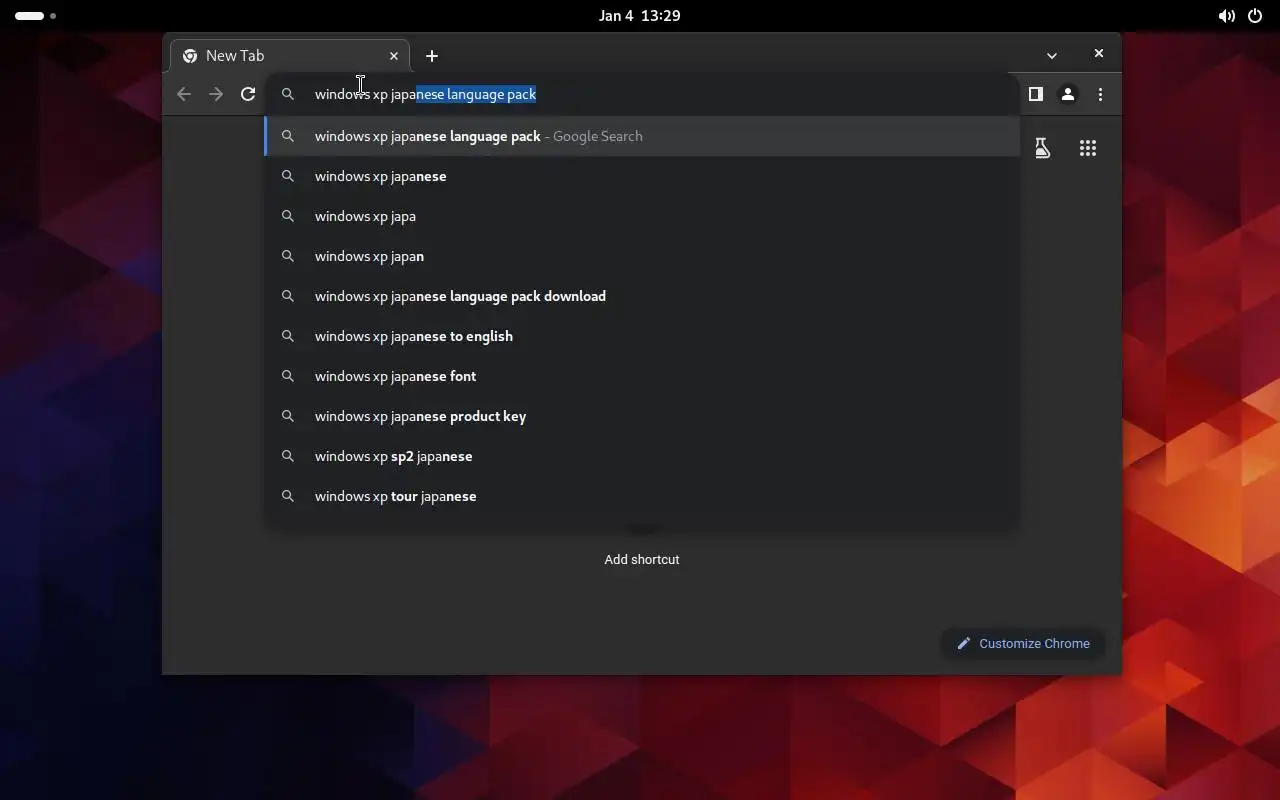
Task: Click the address bar text field
Action: click(640, 94)
